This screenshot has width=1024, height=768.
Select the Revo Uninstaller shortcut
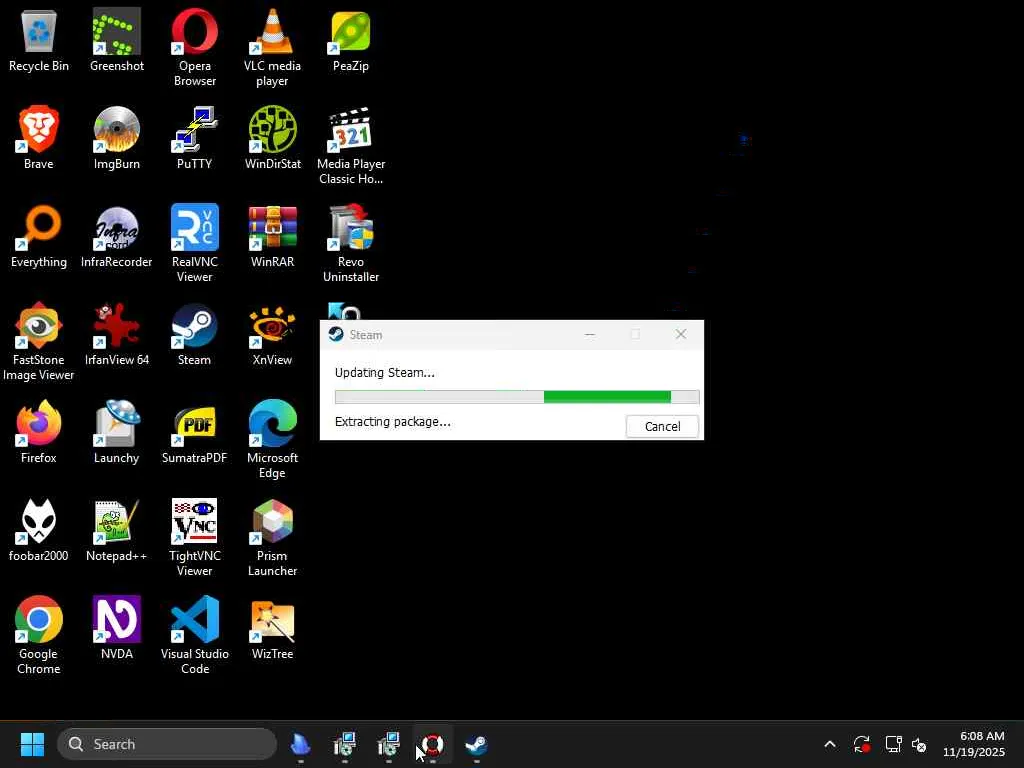[x=351, y=244]
